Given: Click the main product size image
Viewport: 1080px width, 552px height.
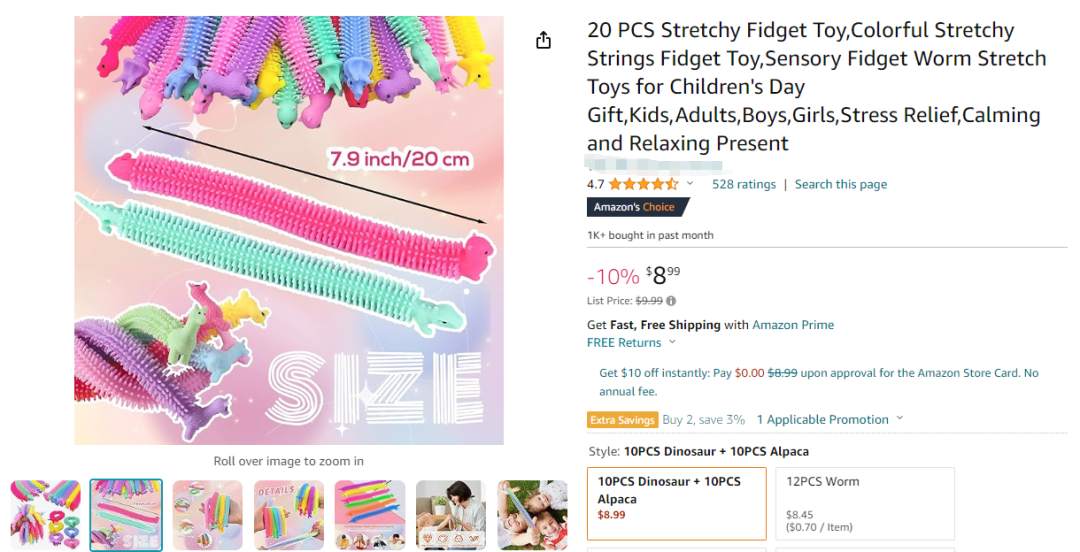Looking at the screenshot, I should pyautogui.click(x=289, y=230).
